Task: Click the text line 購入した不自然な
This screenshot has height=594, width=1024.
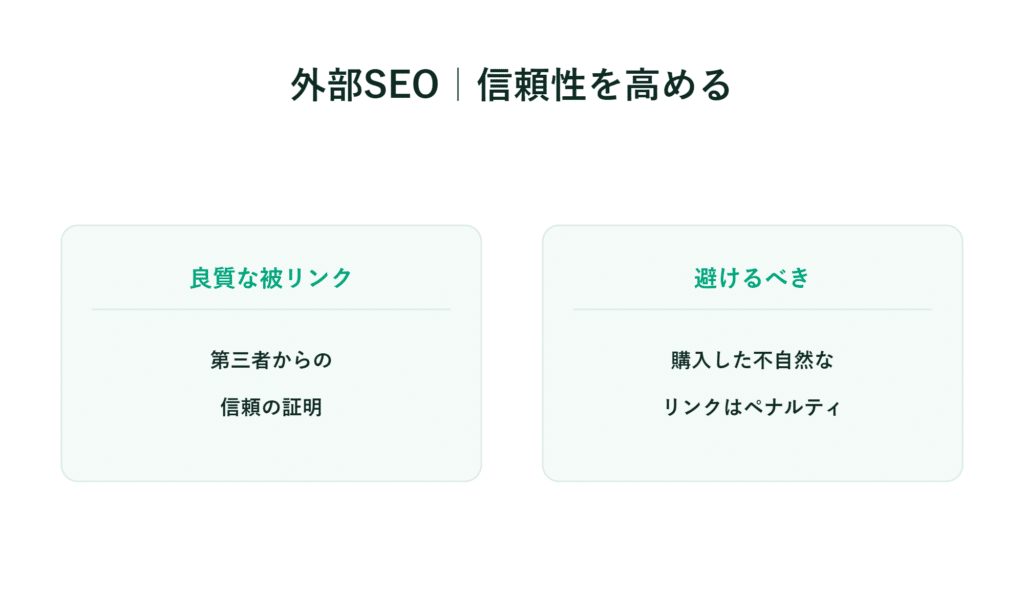Action: tap(752, 360)
